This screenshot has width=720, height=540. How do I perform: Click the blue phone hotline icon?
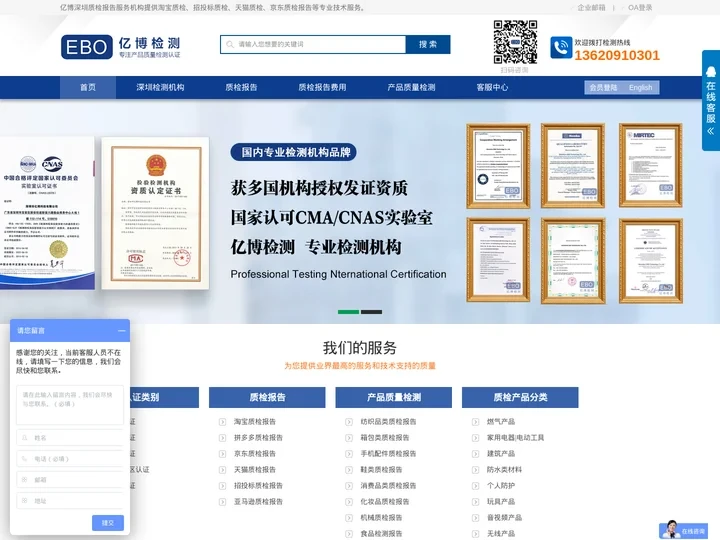[561, 47]
